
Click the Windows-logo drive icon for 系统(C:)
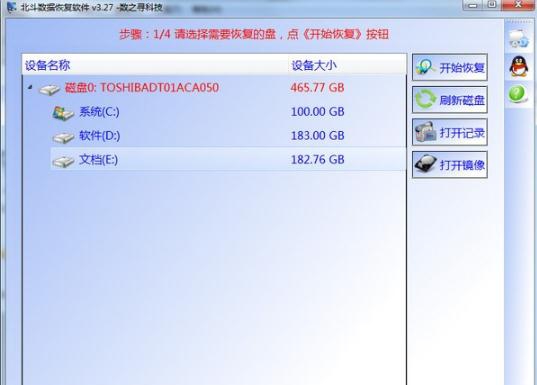(x=63, y=113)
